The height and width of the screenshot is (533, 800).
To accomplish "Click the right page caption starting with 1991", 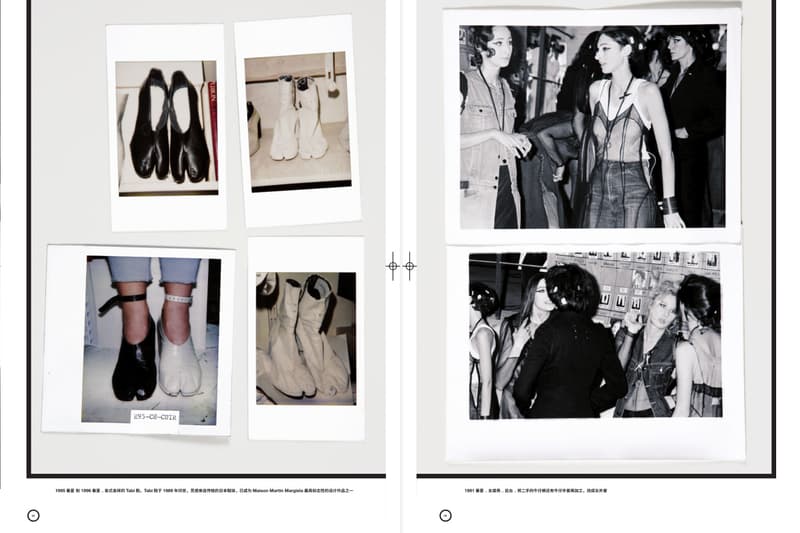I will [535, 491].
